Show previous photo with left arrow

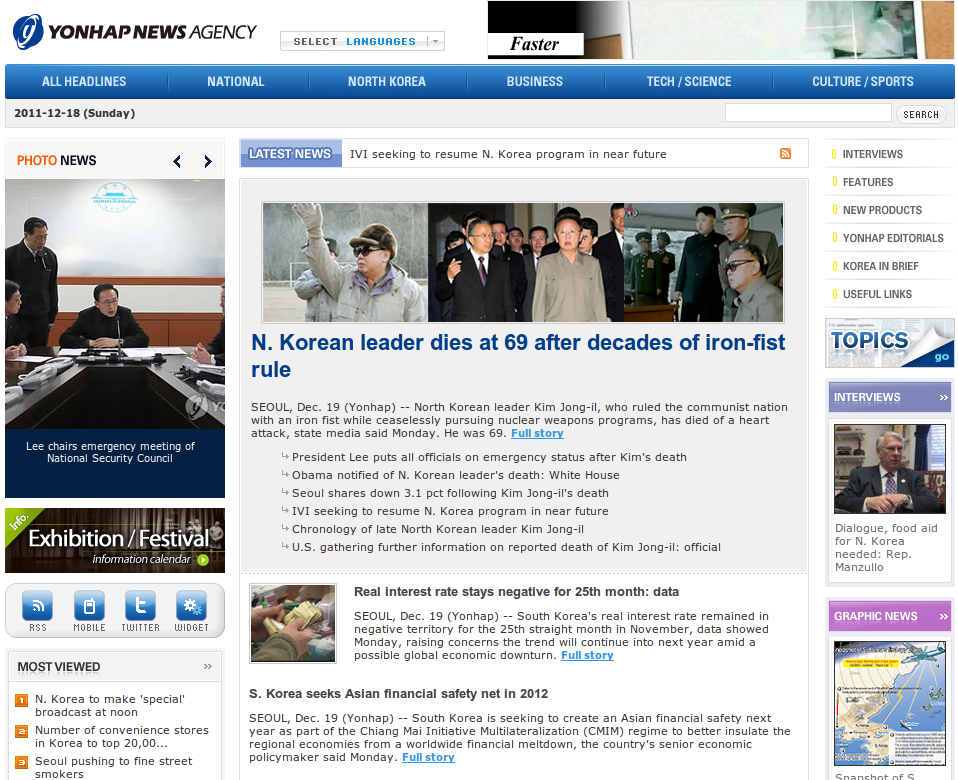[177, 161]
